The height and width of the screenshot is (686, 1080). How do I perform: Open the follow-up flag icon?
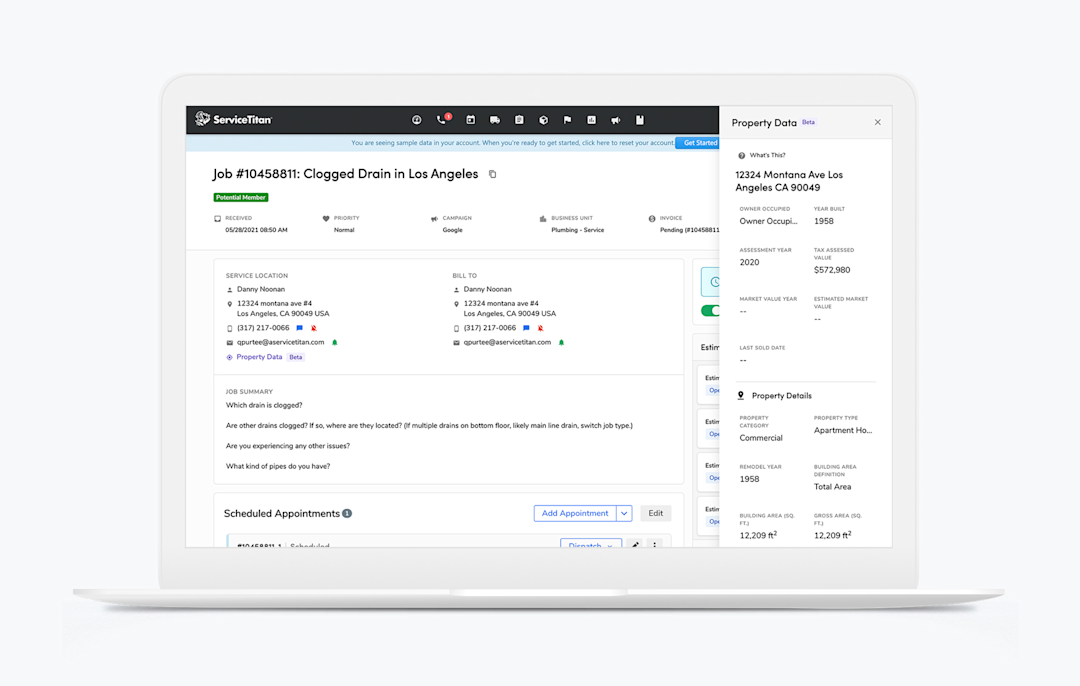(x=568, y=120)
